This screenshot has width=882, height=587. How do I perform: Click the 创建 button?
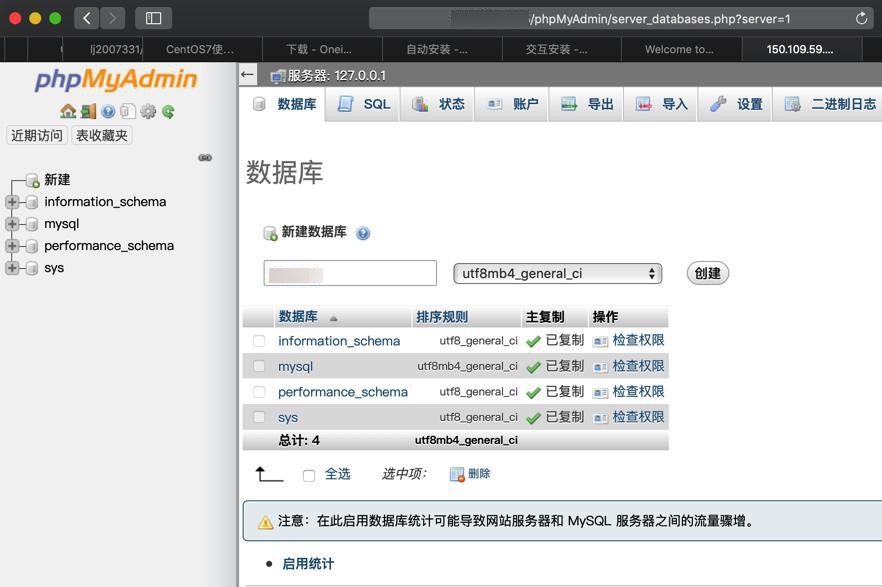(708, 273)
